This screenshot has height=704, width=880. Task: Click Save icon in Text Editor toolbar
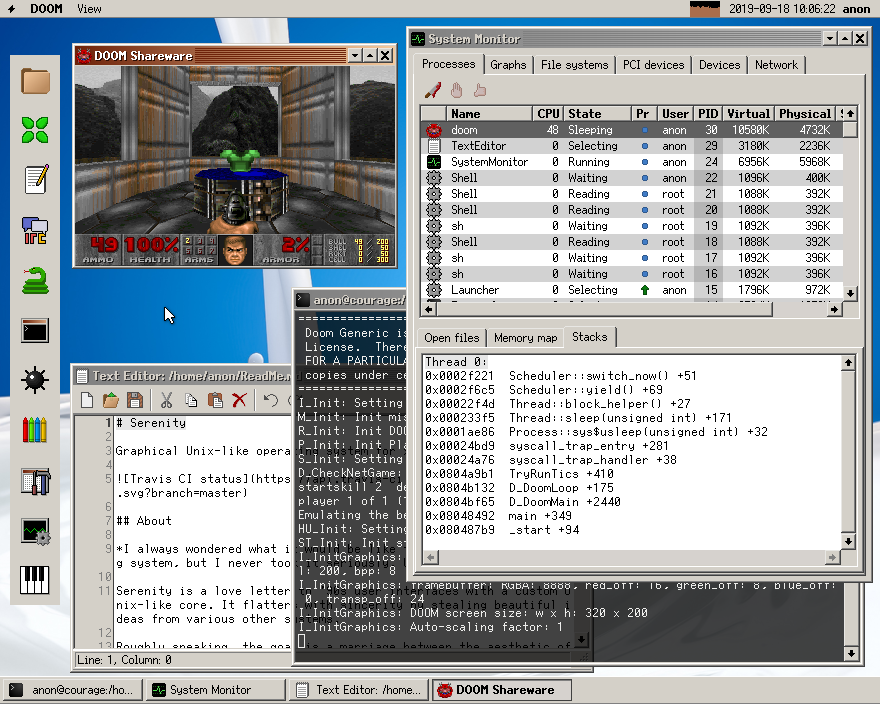click(x=134, y=400)
